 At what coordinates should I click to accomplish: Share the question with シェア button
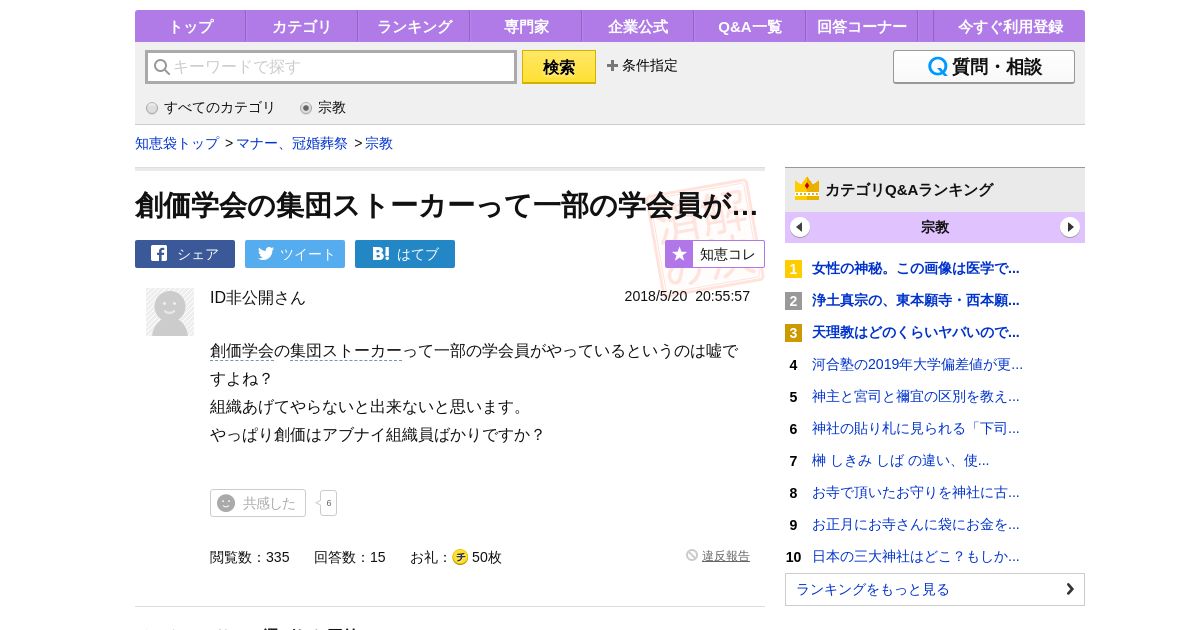coord(185,254)
